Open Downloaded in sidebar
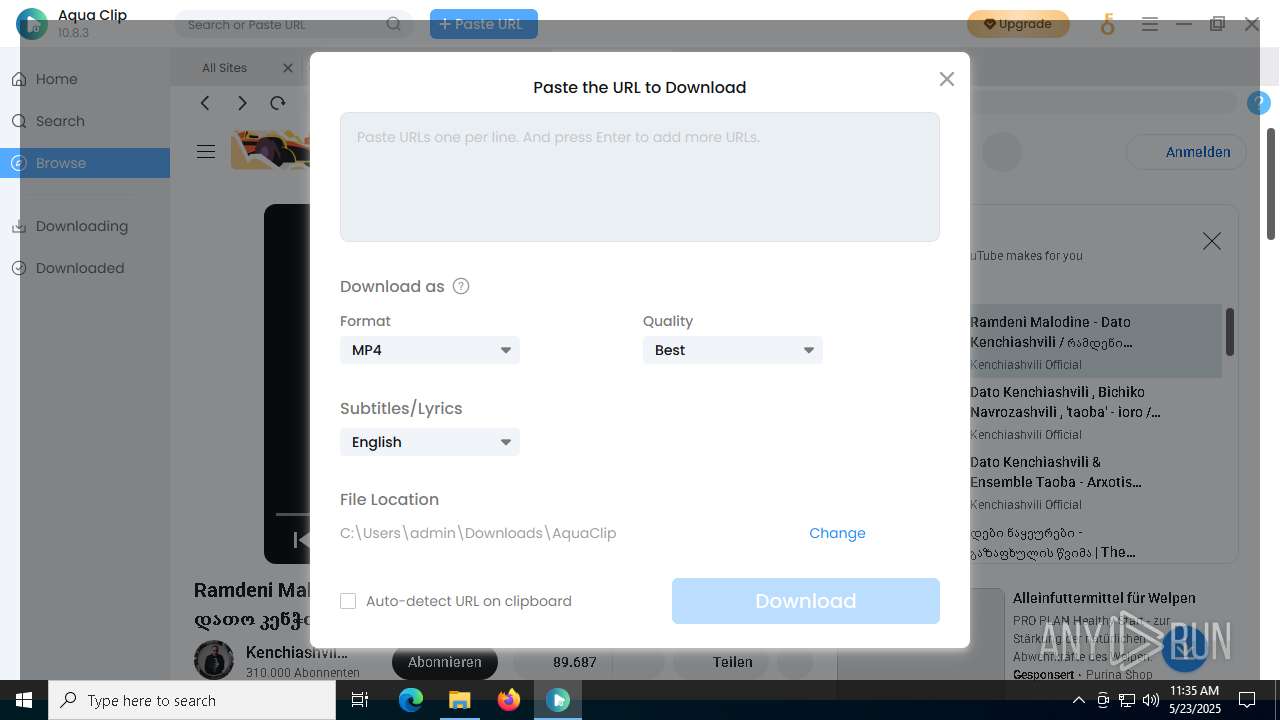Viewport: 1280px width, 720px height. click(85, 268)
